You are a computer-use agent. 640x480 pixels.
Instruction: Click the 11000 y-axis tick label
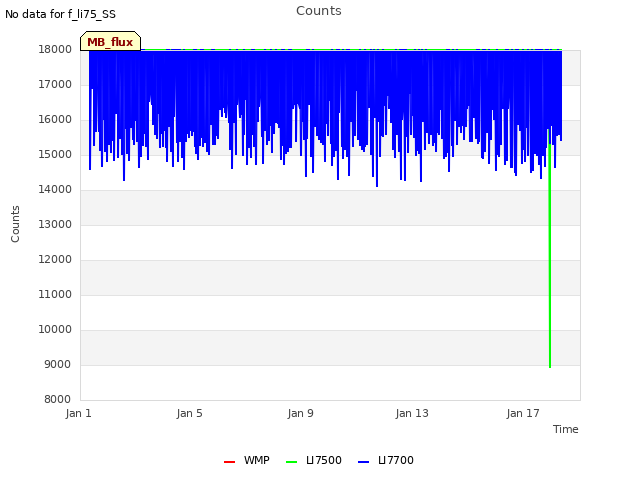[x=55, y=294]
